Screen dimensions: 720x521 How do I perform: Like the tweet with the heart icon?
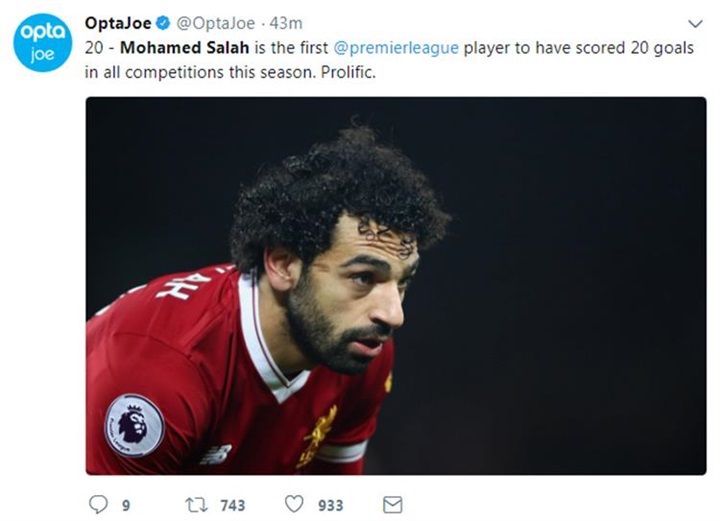[x=294, y=505]
